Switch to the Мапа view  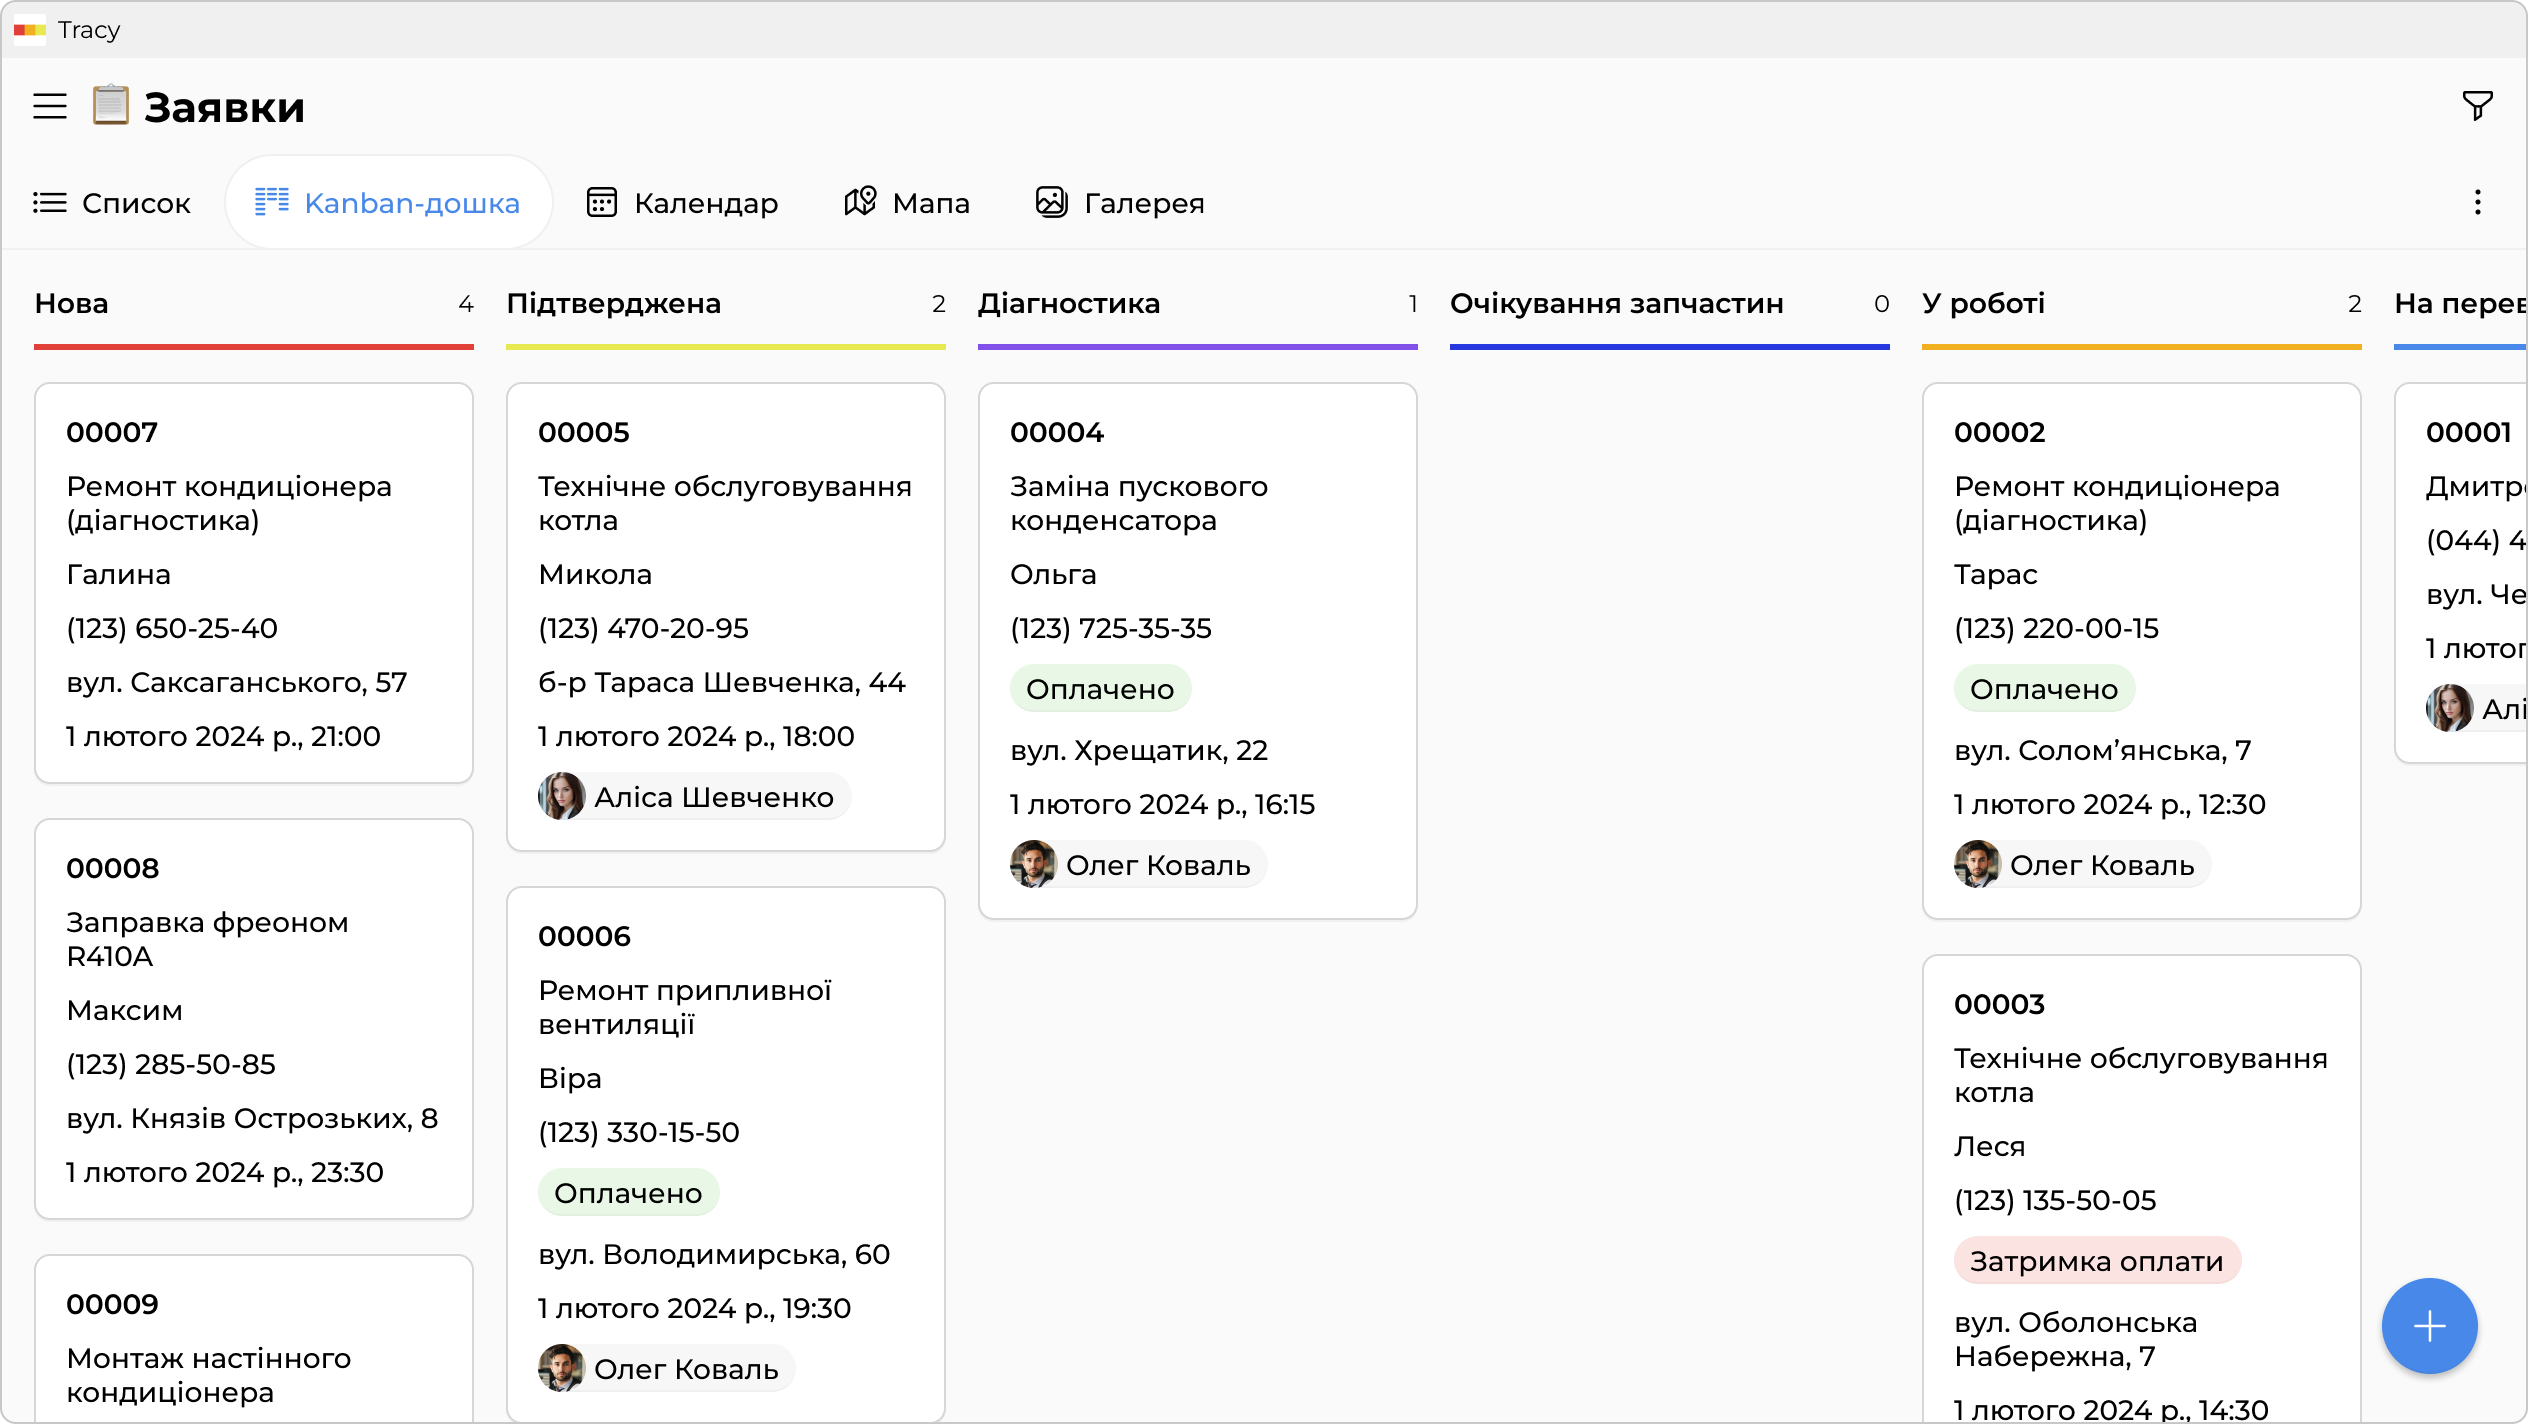point(906,203)
